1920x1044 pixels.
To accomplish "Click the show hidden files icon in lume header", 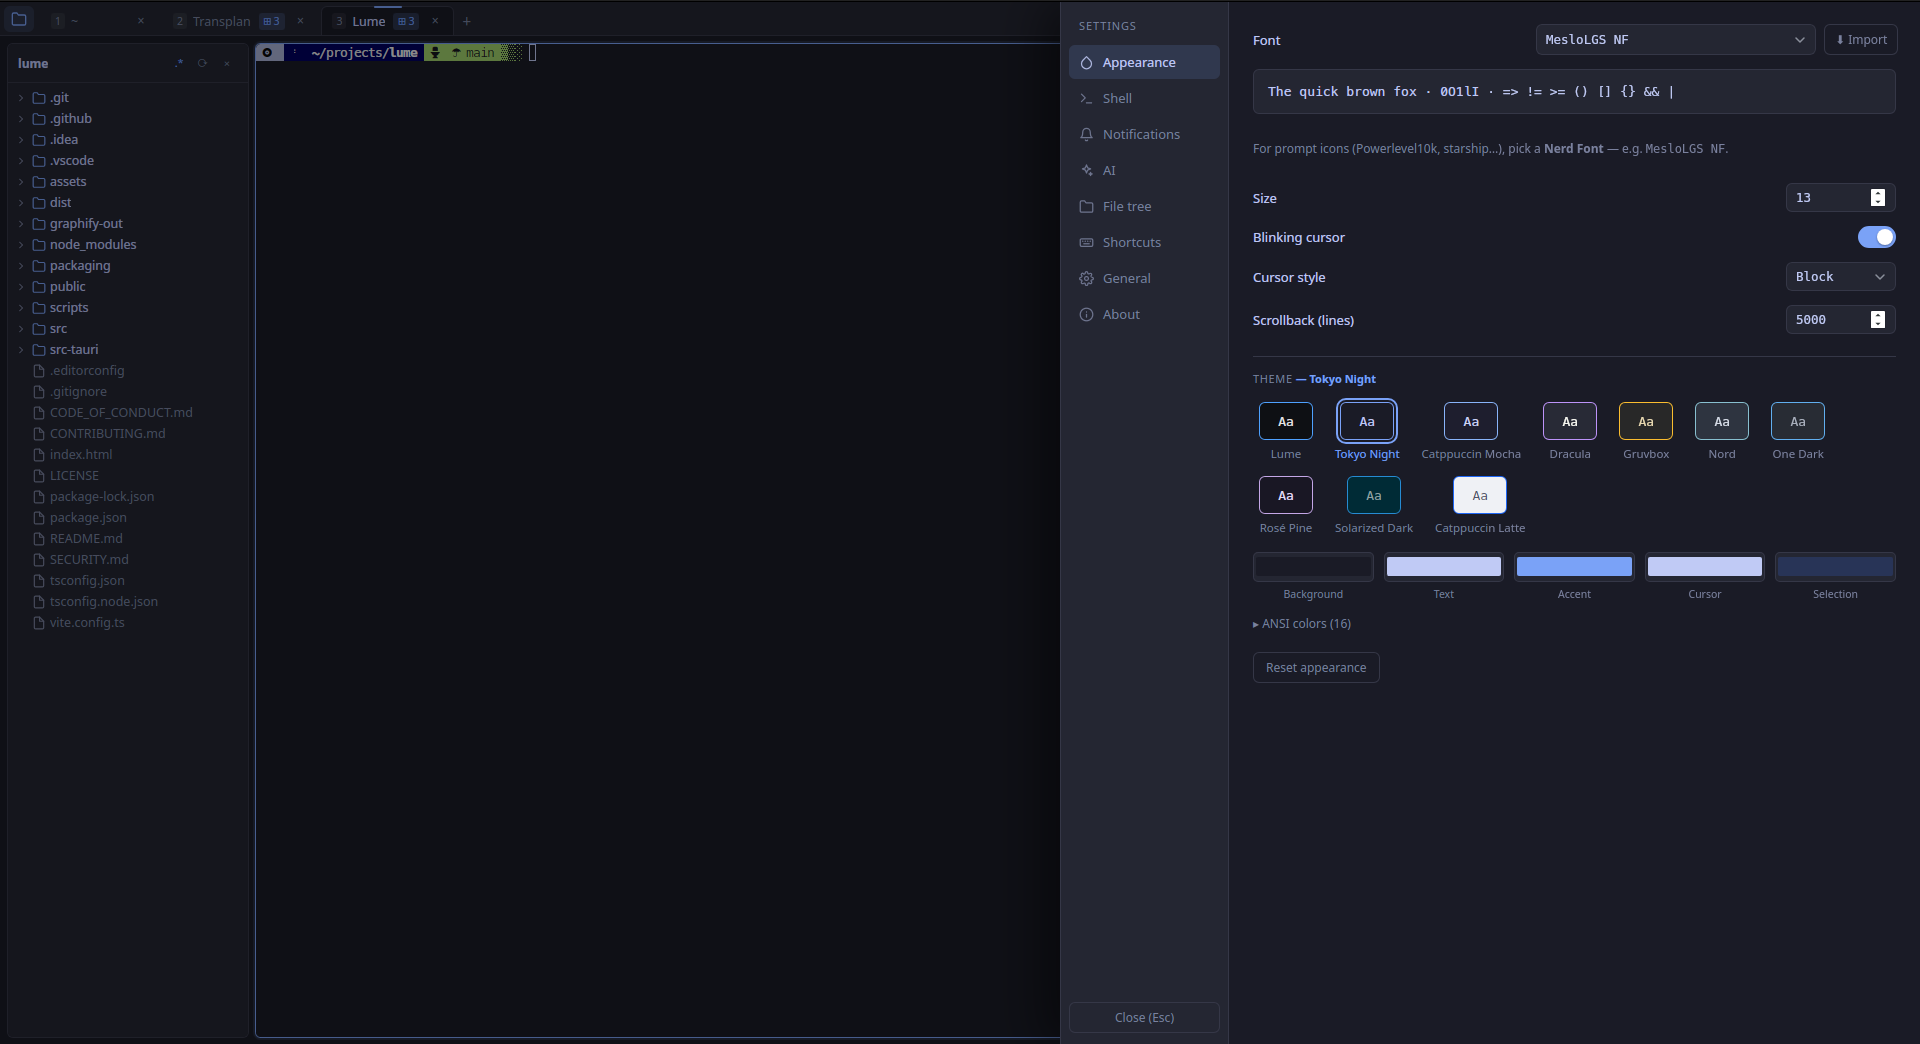I will [x=179, y=63].
